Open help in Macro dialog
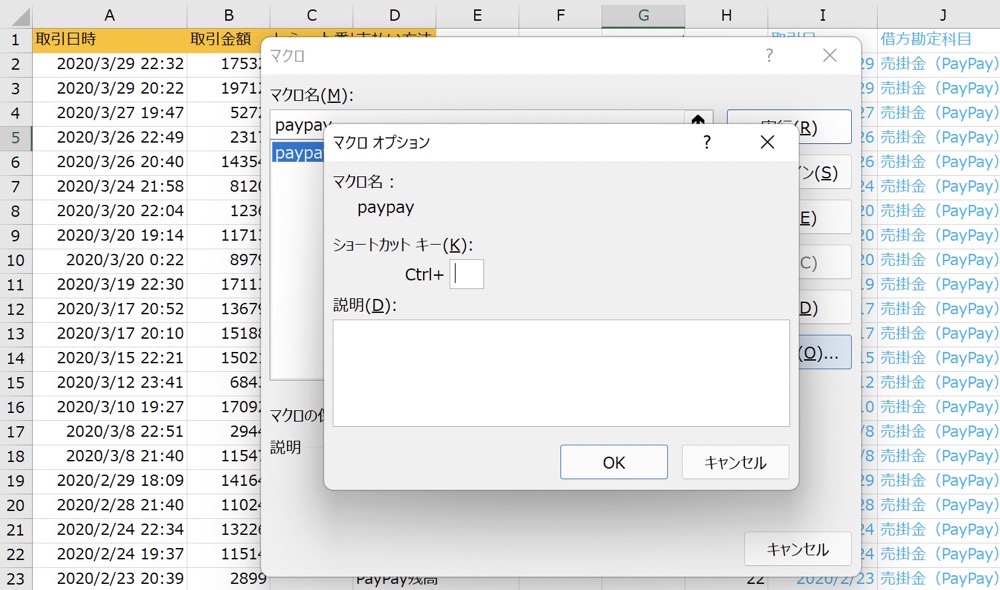 click(769, 55)
